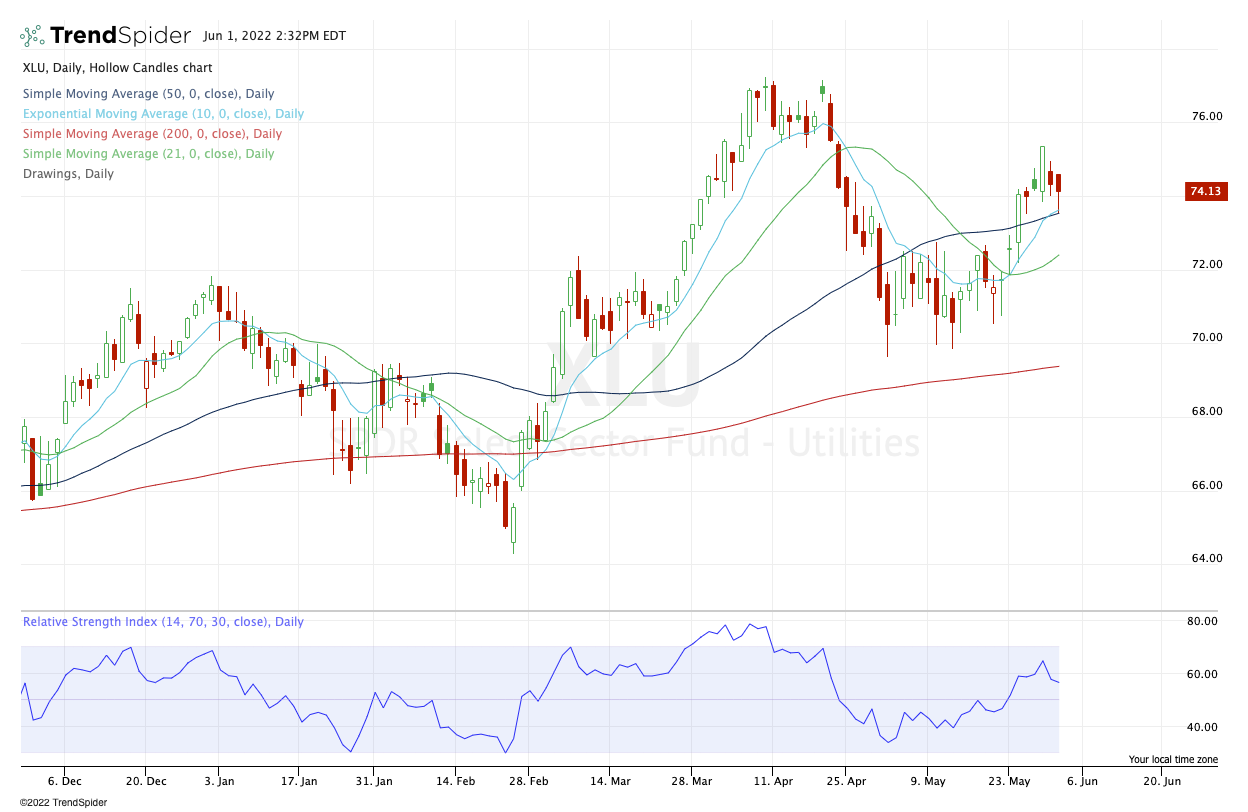Toggle the Simple Moving Average 200 legend
This screenshot has height=812, width=1248.
coord(152,134)
